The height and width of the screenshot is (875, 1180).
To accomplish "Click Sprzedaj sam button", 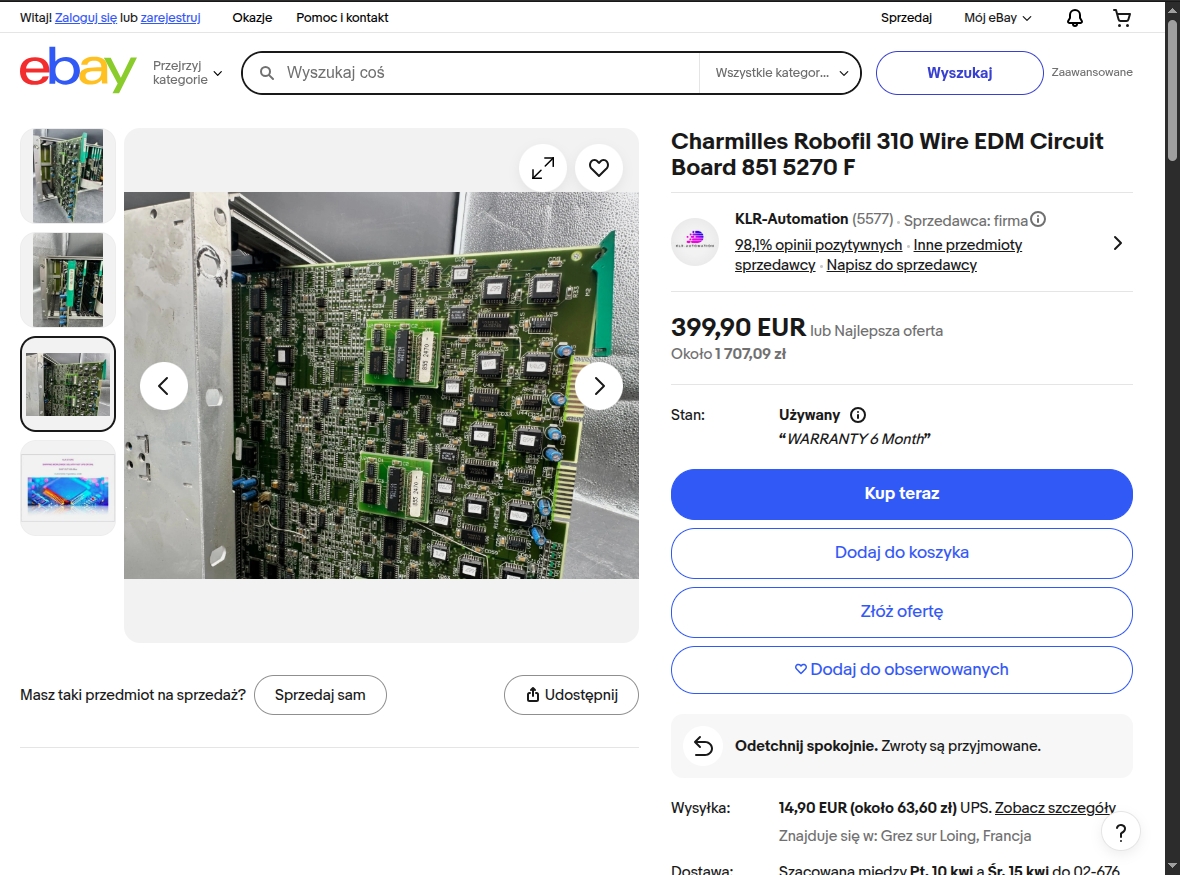I will (x=321, y=695).
